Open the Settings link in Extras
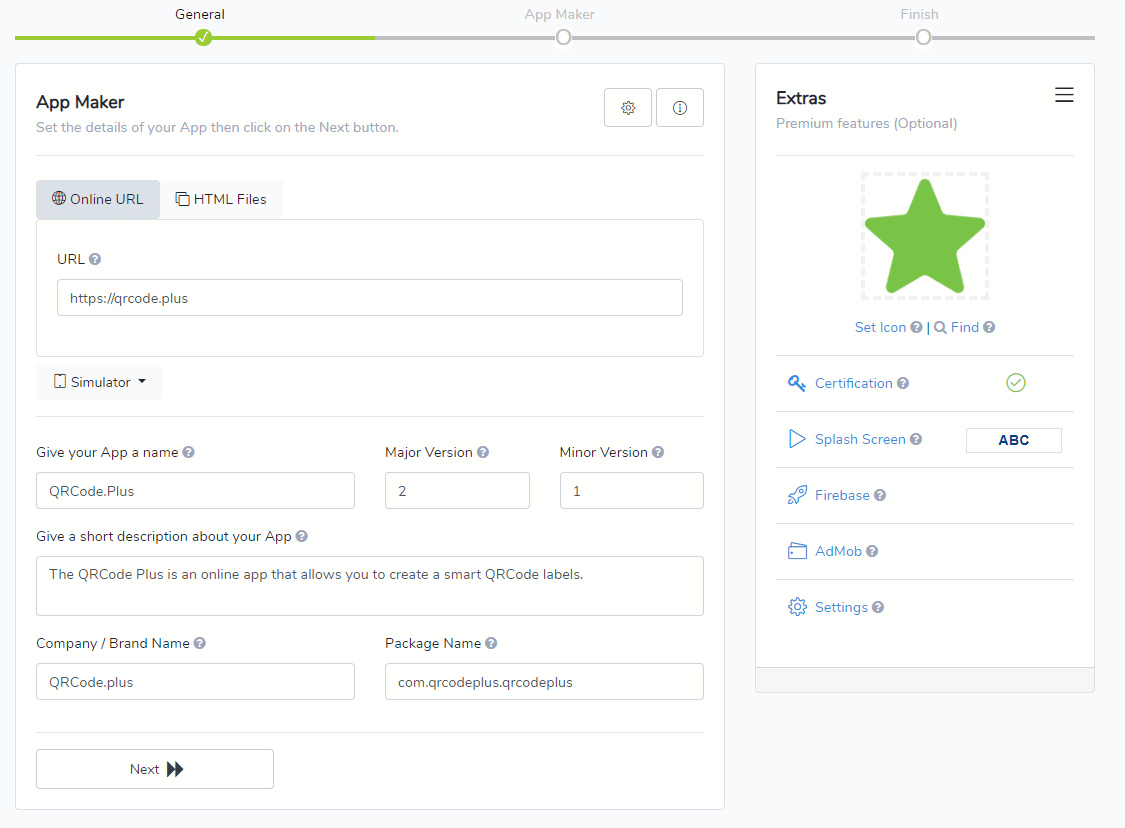Viewport: 1125px width, 828px height. click(x=841, y=607)
